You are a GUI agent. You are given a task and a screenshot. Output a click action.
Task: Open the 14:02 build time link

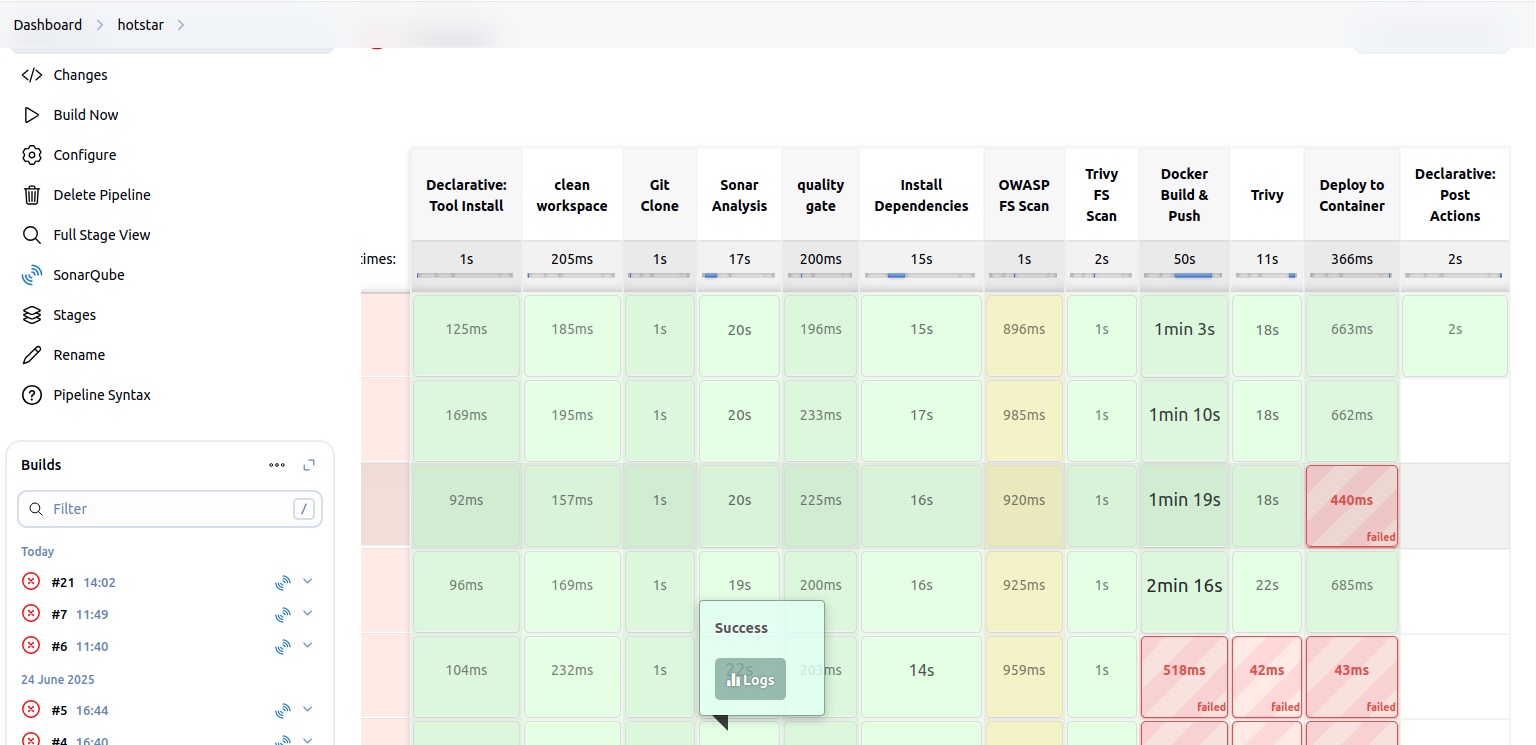click(100, 582)
